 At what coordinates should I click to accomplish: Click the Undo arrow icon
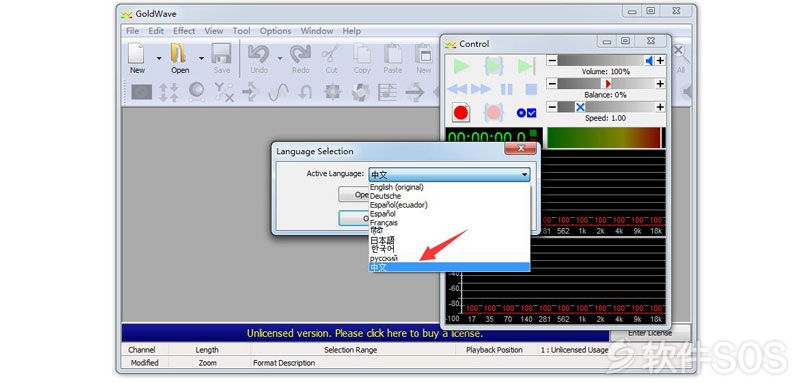[259, 54]
